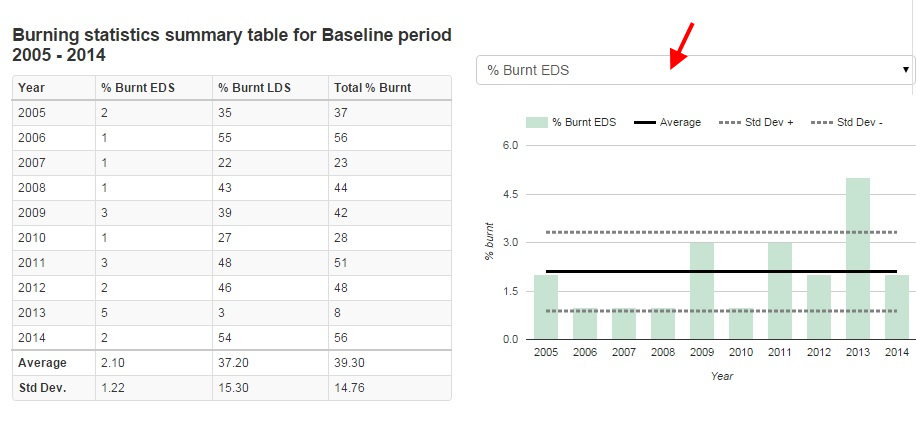Click the 2014 bar in chart
Viewport: 916px width, 421px height.
pyautogui.click(x=897, y=306)
